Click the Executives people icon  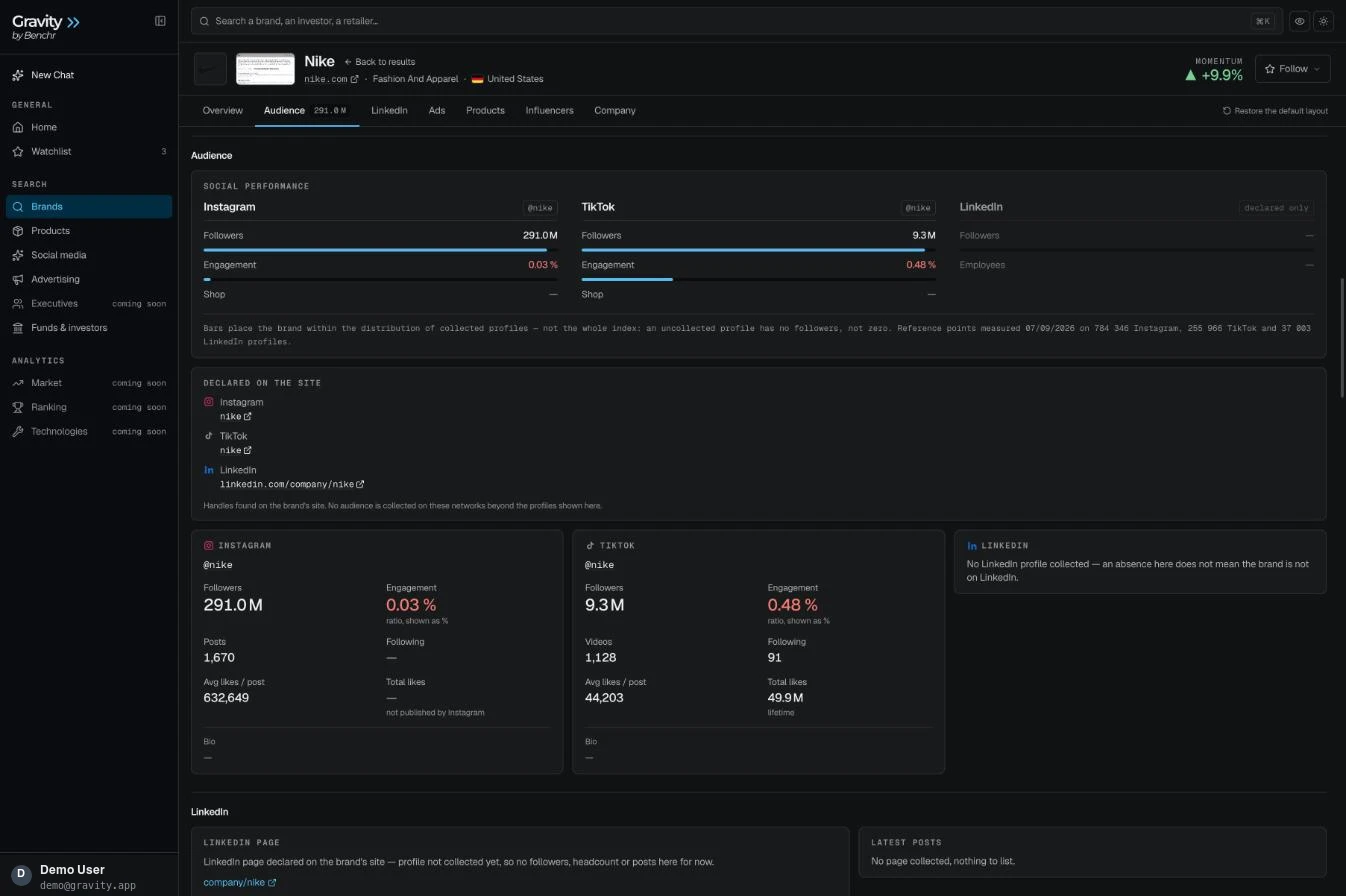click(18, 304)
